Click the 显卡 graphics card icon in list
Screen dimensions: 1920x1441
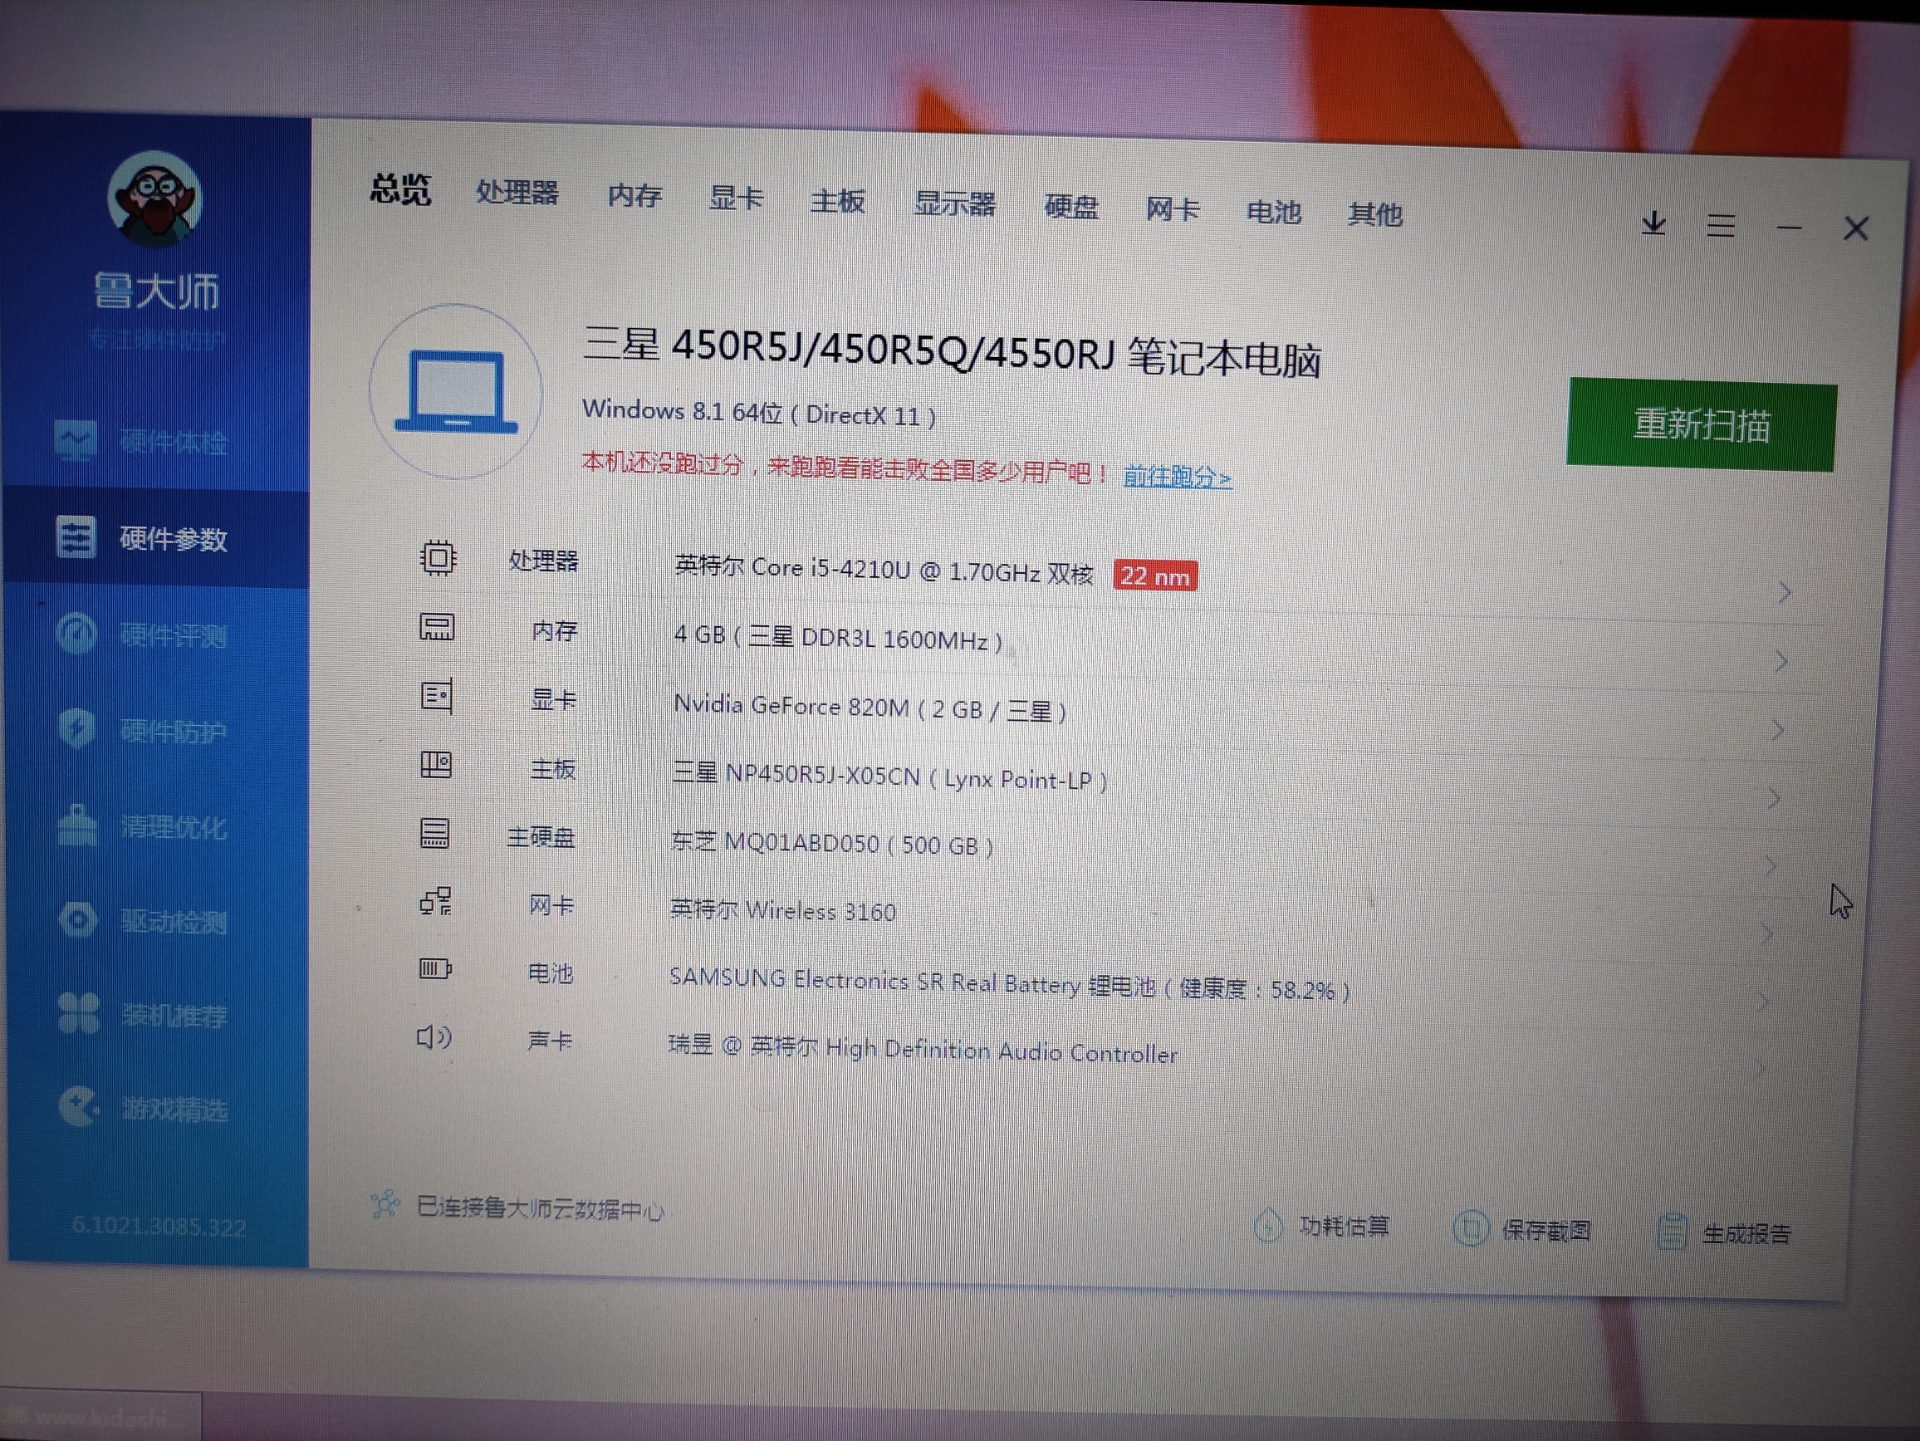pyautogui.click(x=436, y=695)
